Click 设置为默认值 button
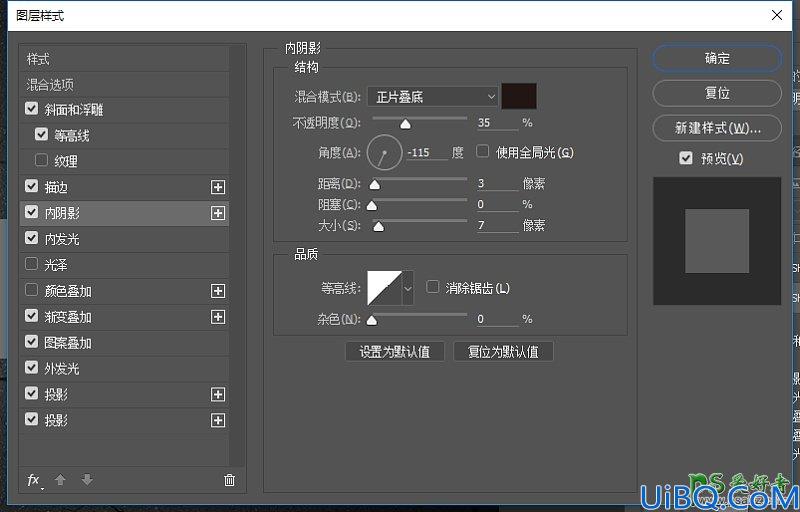Image resolution: width=800 pixels, height=512 pixels. pyautogui.click(x=395, y=352)
